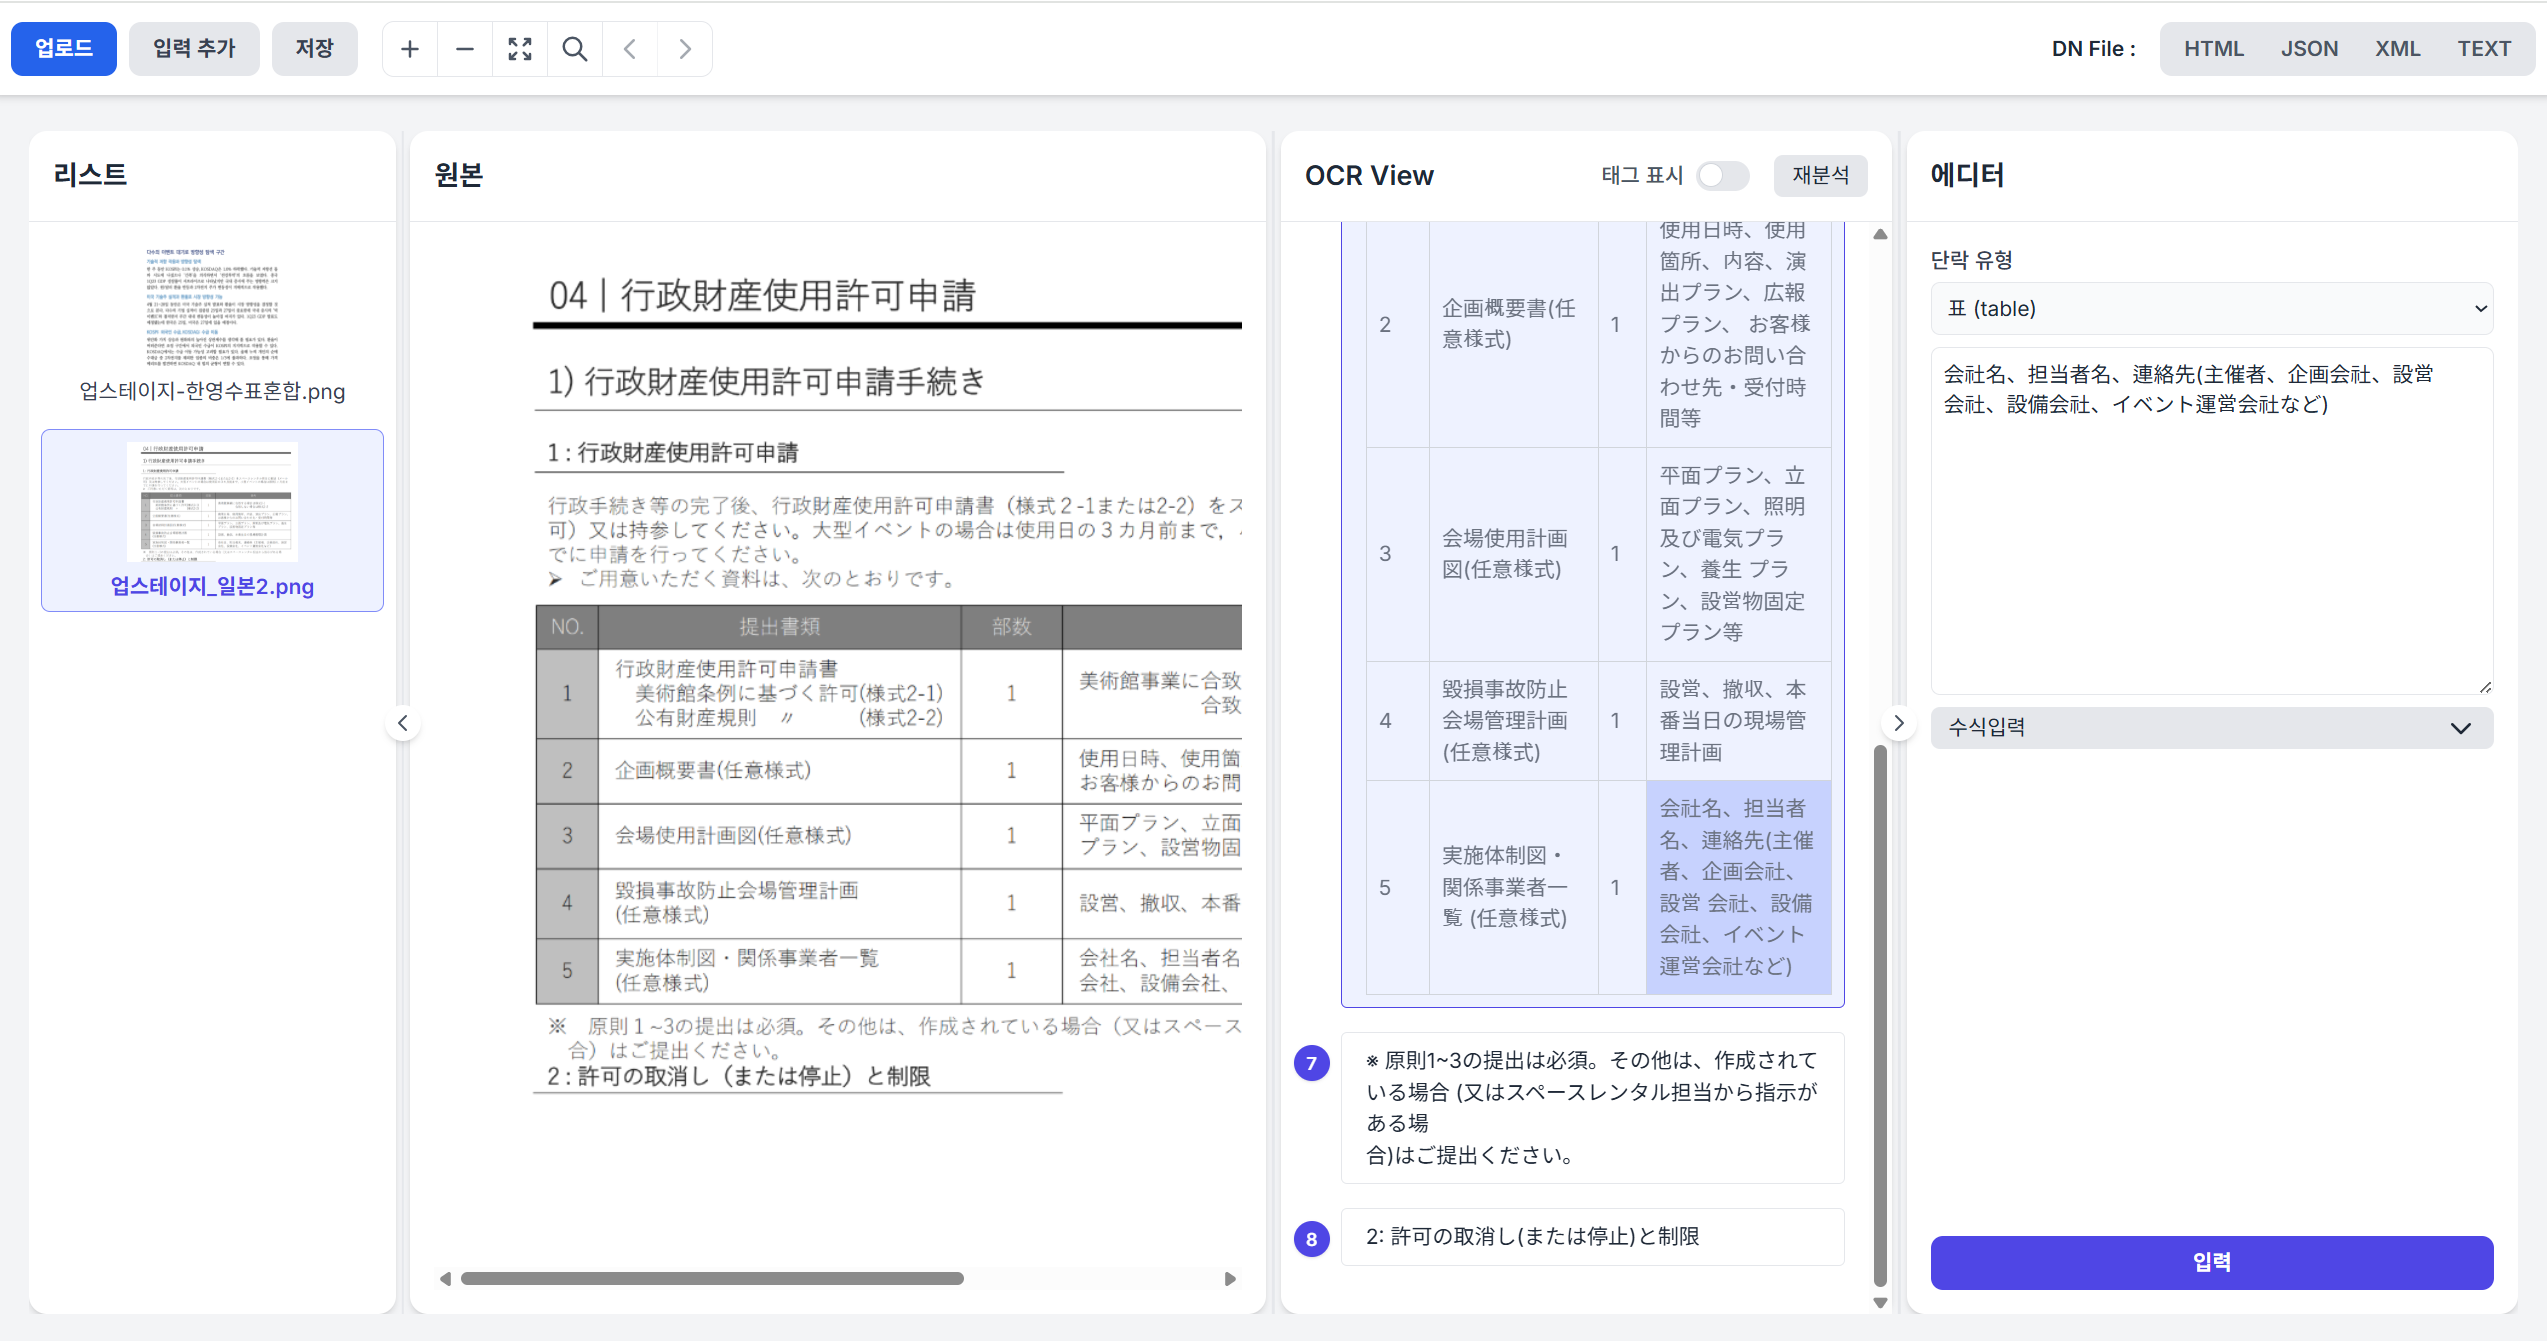Open thumbnail 업스테이지_일본2.png

coord(212,502)
